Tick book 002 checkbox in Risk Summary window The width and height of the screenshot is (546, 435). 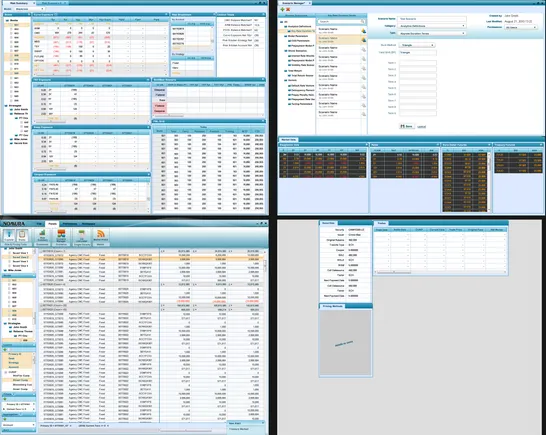(11, 29)
